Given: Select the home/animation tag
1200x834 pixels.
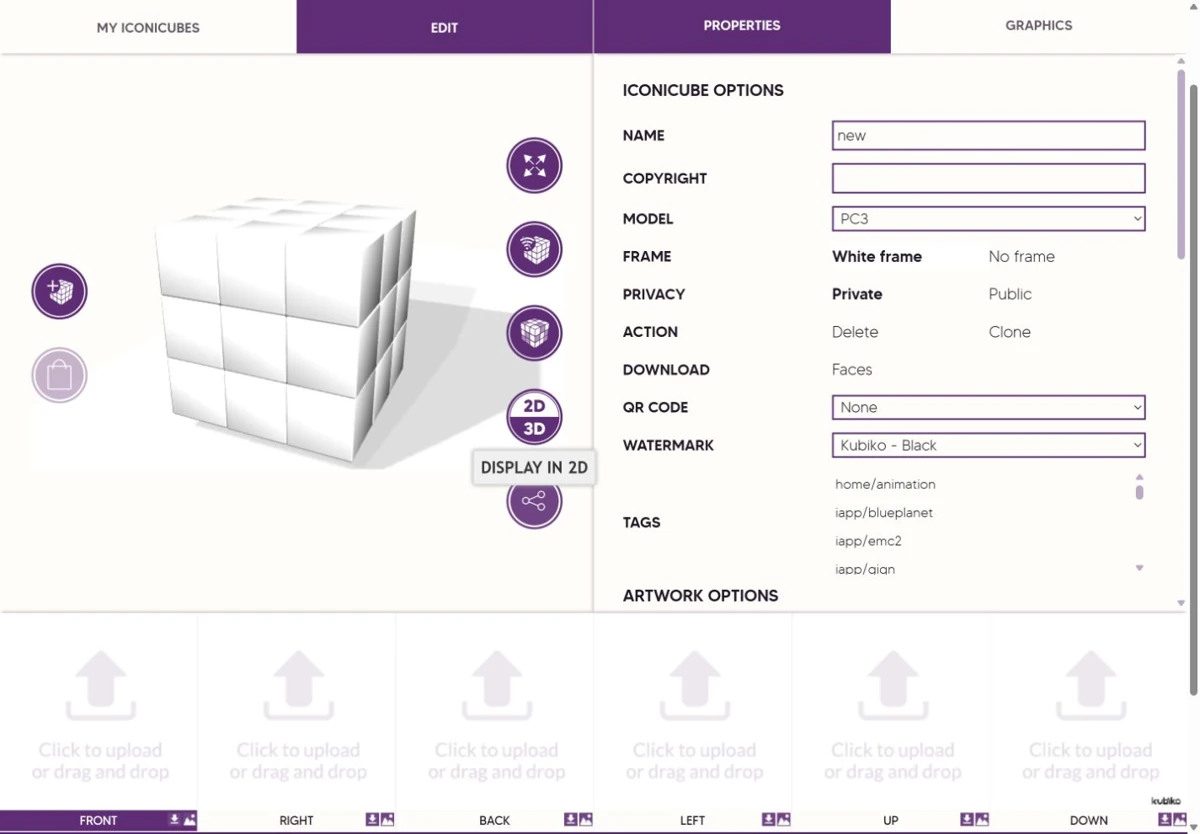Looking at the screenshot, I should pyautogui.click(x=885, y=484).
